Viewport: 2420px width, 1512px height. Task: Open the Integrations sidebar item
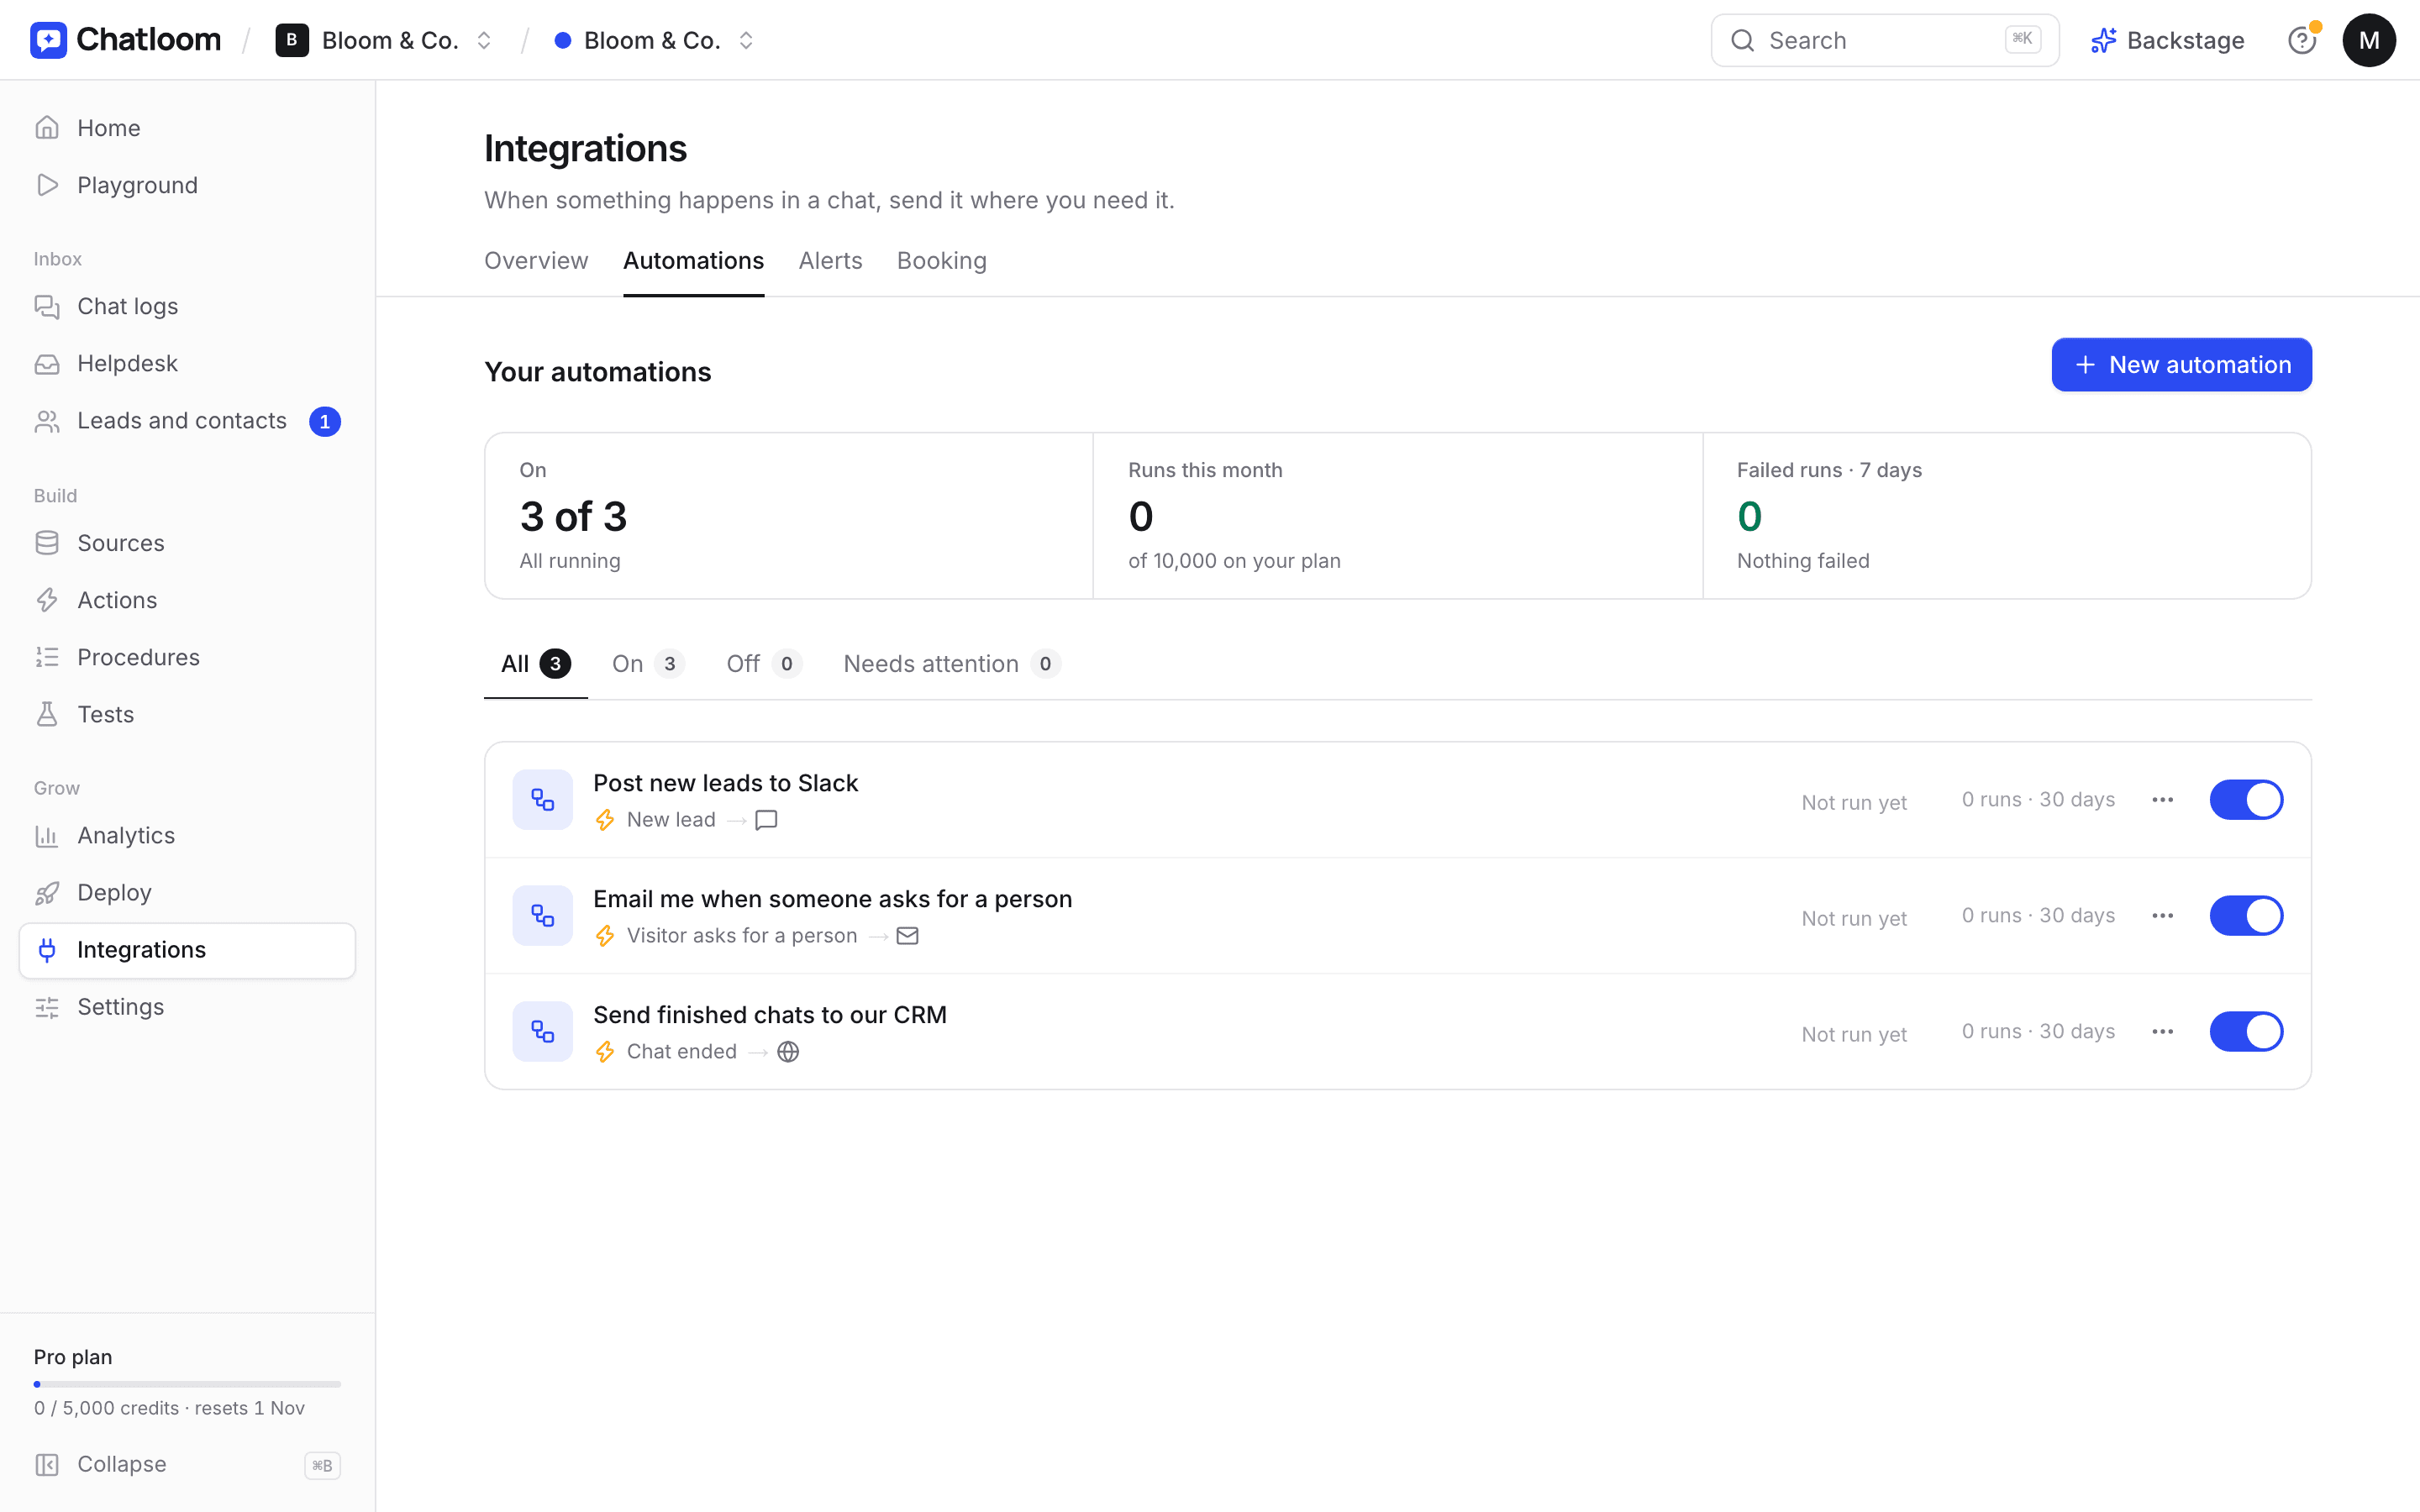click(187, 950)
